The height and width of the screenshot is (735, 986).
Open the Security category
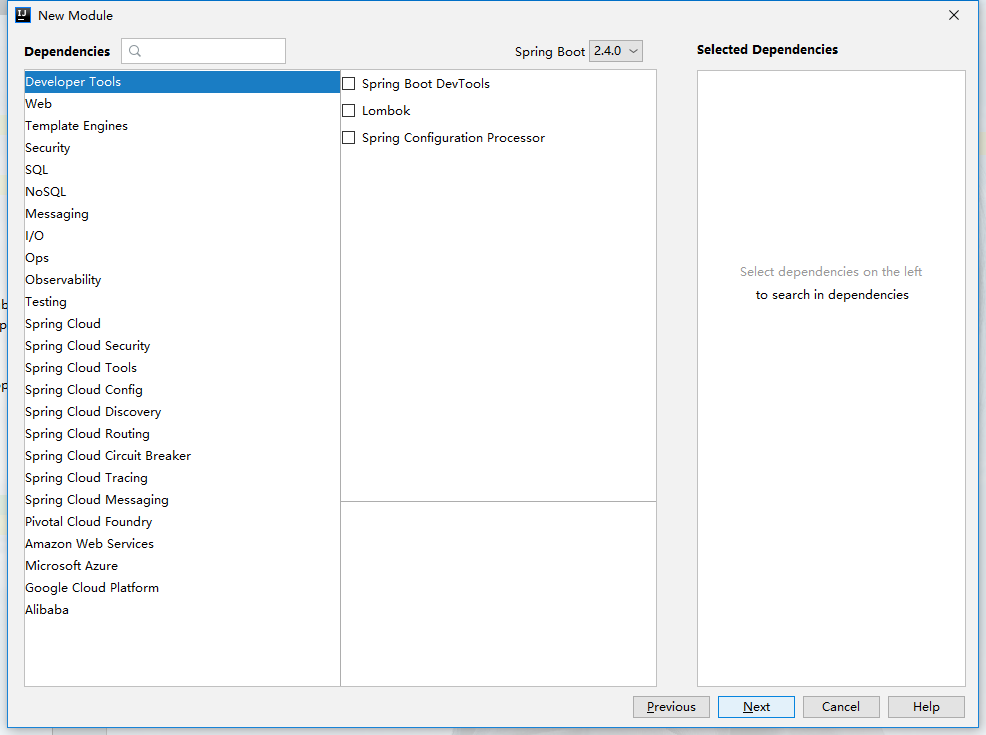pyautogui.click(x=182, y=148)
